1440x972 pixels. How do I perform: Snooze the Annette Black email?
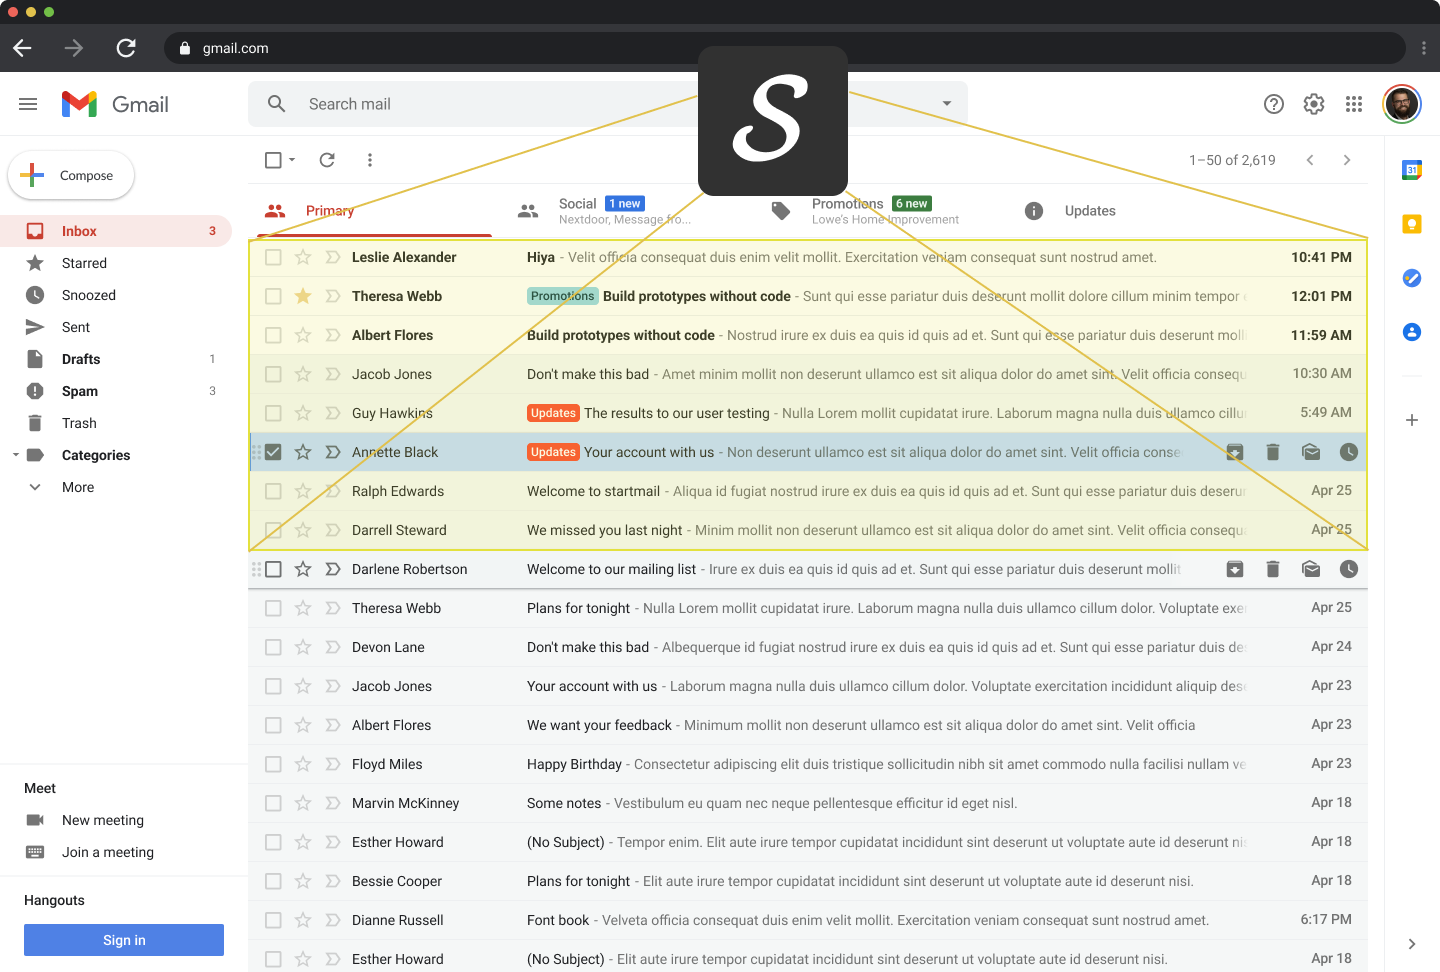coord(1349,452)
